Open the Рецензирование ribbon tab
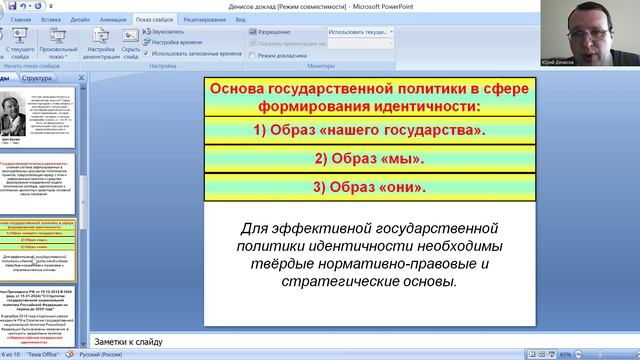 click(x=204, y=20)
